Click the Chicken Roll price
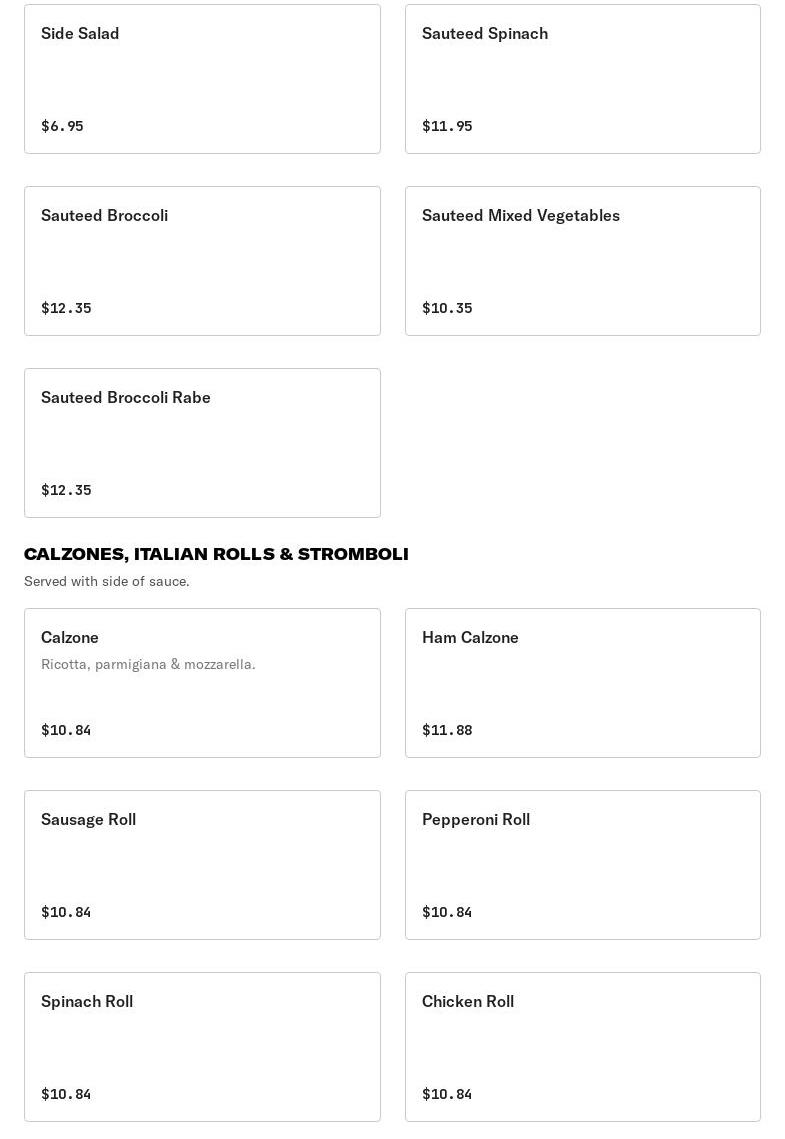 point(447,1094)
